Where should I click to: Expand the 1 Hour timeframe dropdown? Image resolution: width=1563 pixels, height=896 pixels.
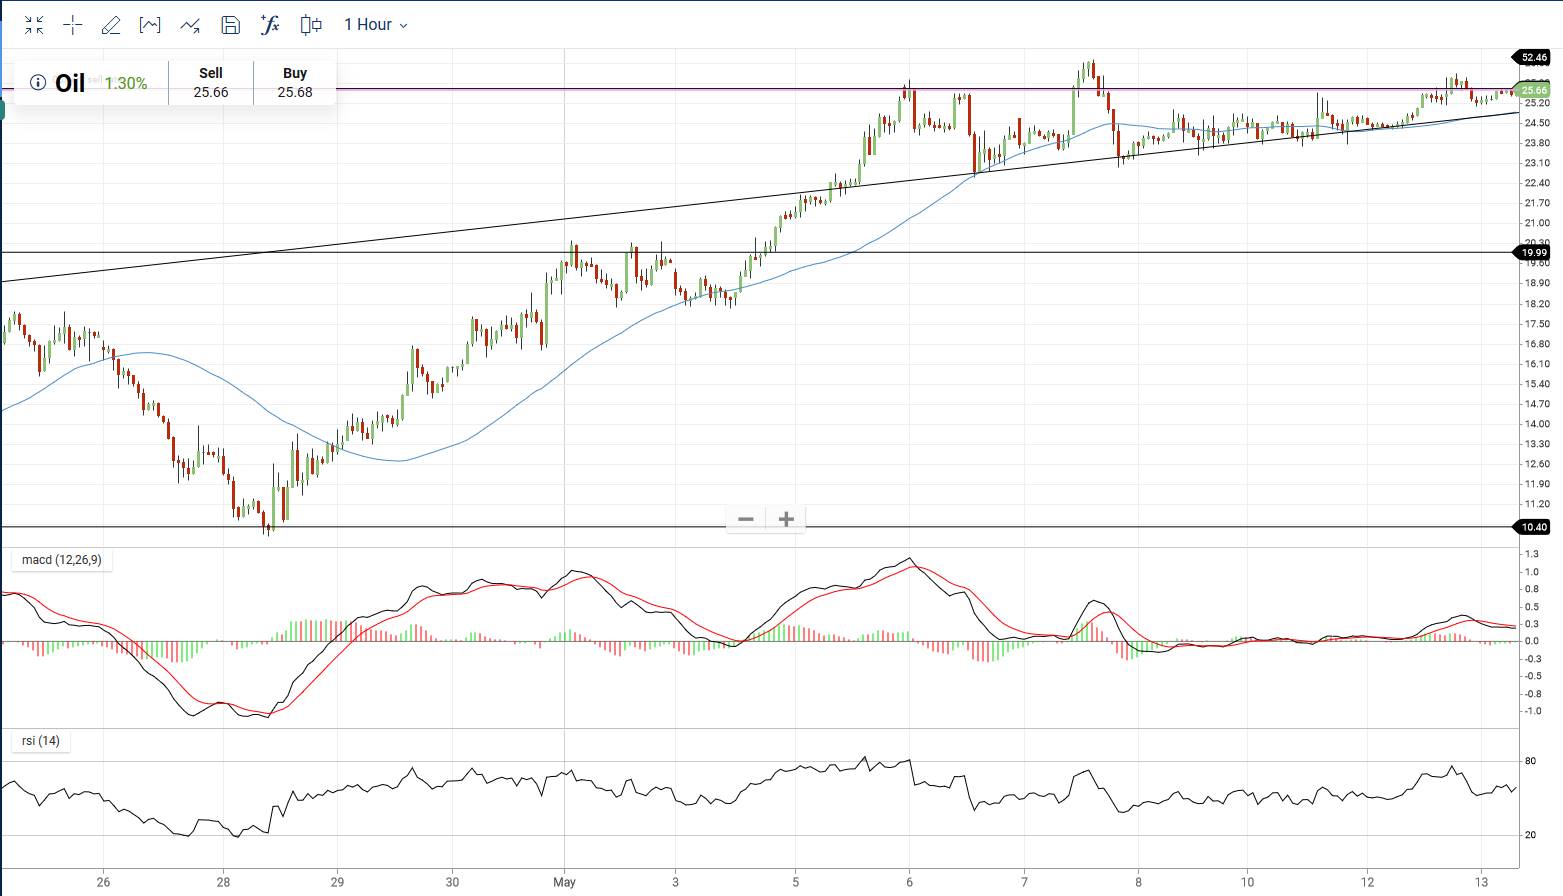(375, 25)
